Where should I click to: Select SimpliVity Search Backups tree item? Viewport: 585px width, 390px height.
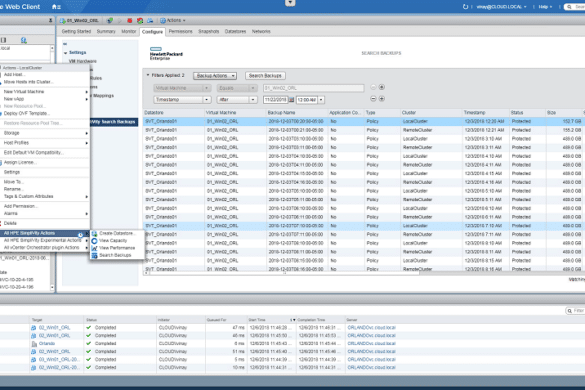pos(114,122)
